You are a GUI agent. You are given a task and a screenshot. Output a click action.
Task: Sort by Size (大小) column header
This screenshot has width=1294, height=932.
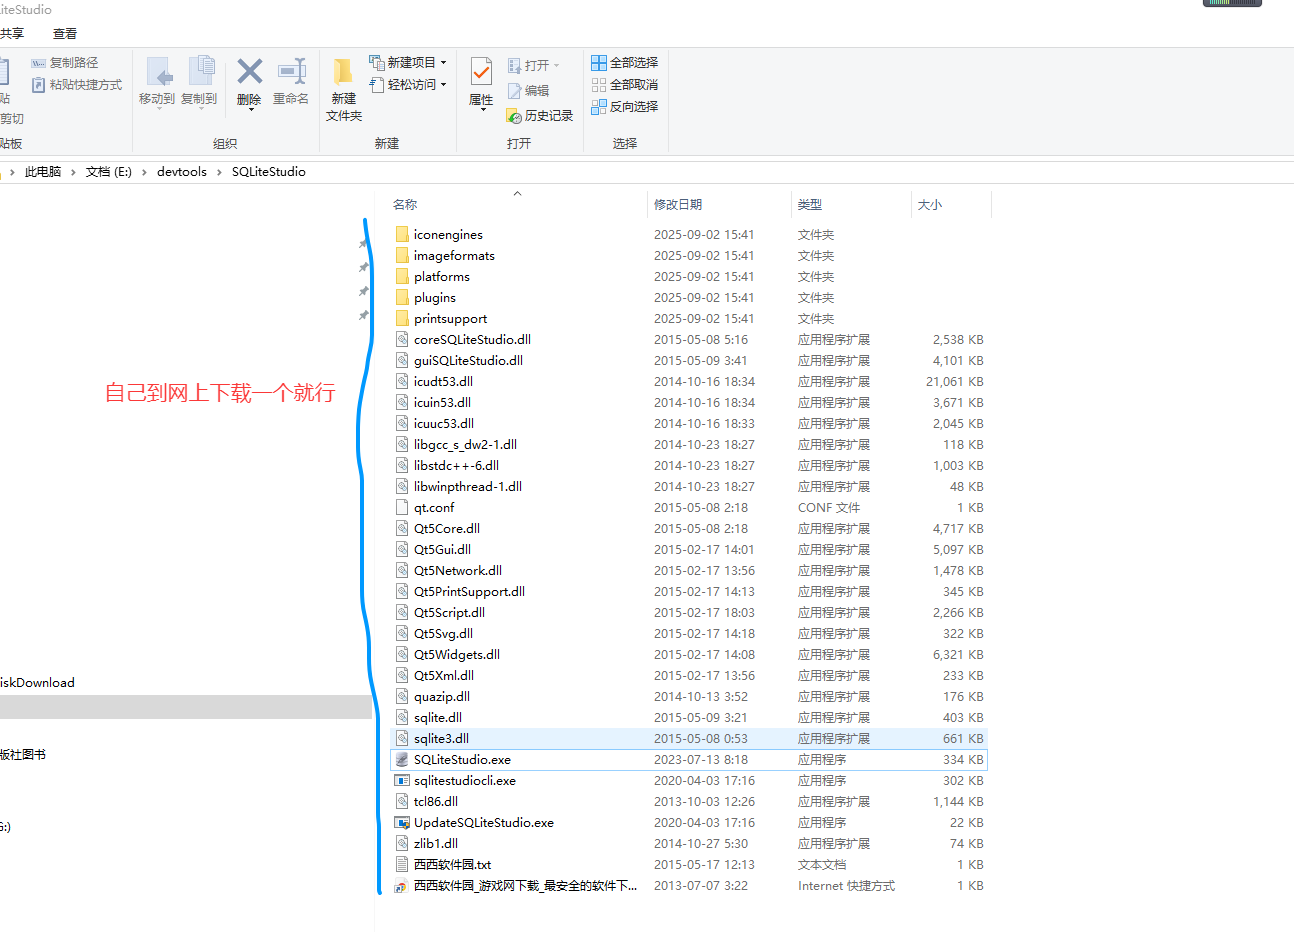coord(930,204)
